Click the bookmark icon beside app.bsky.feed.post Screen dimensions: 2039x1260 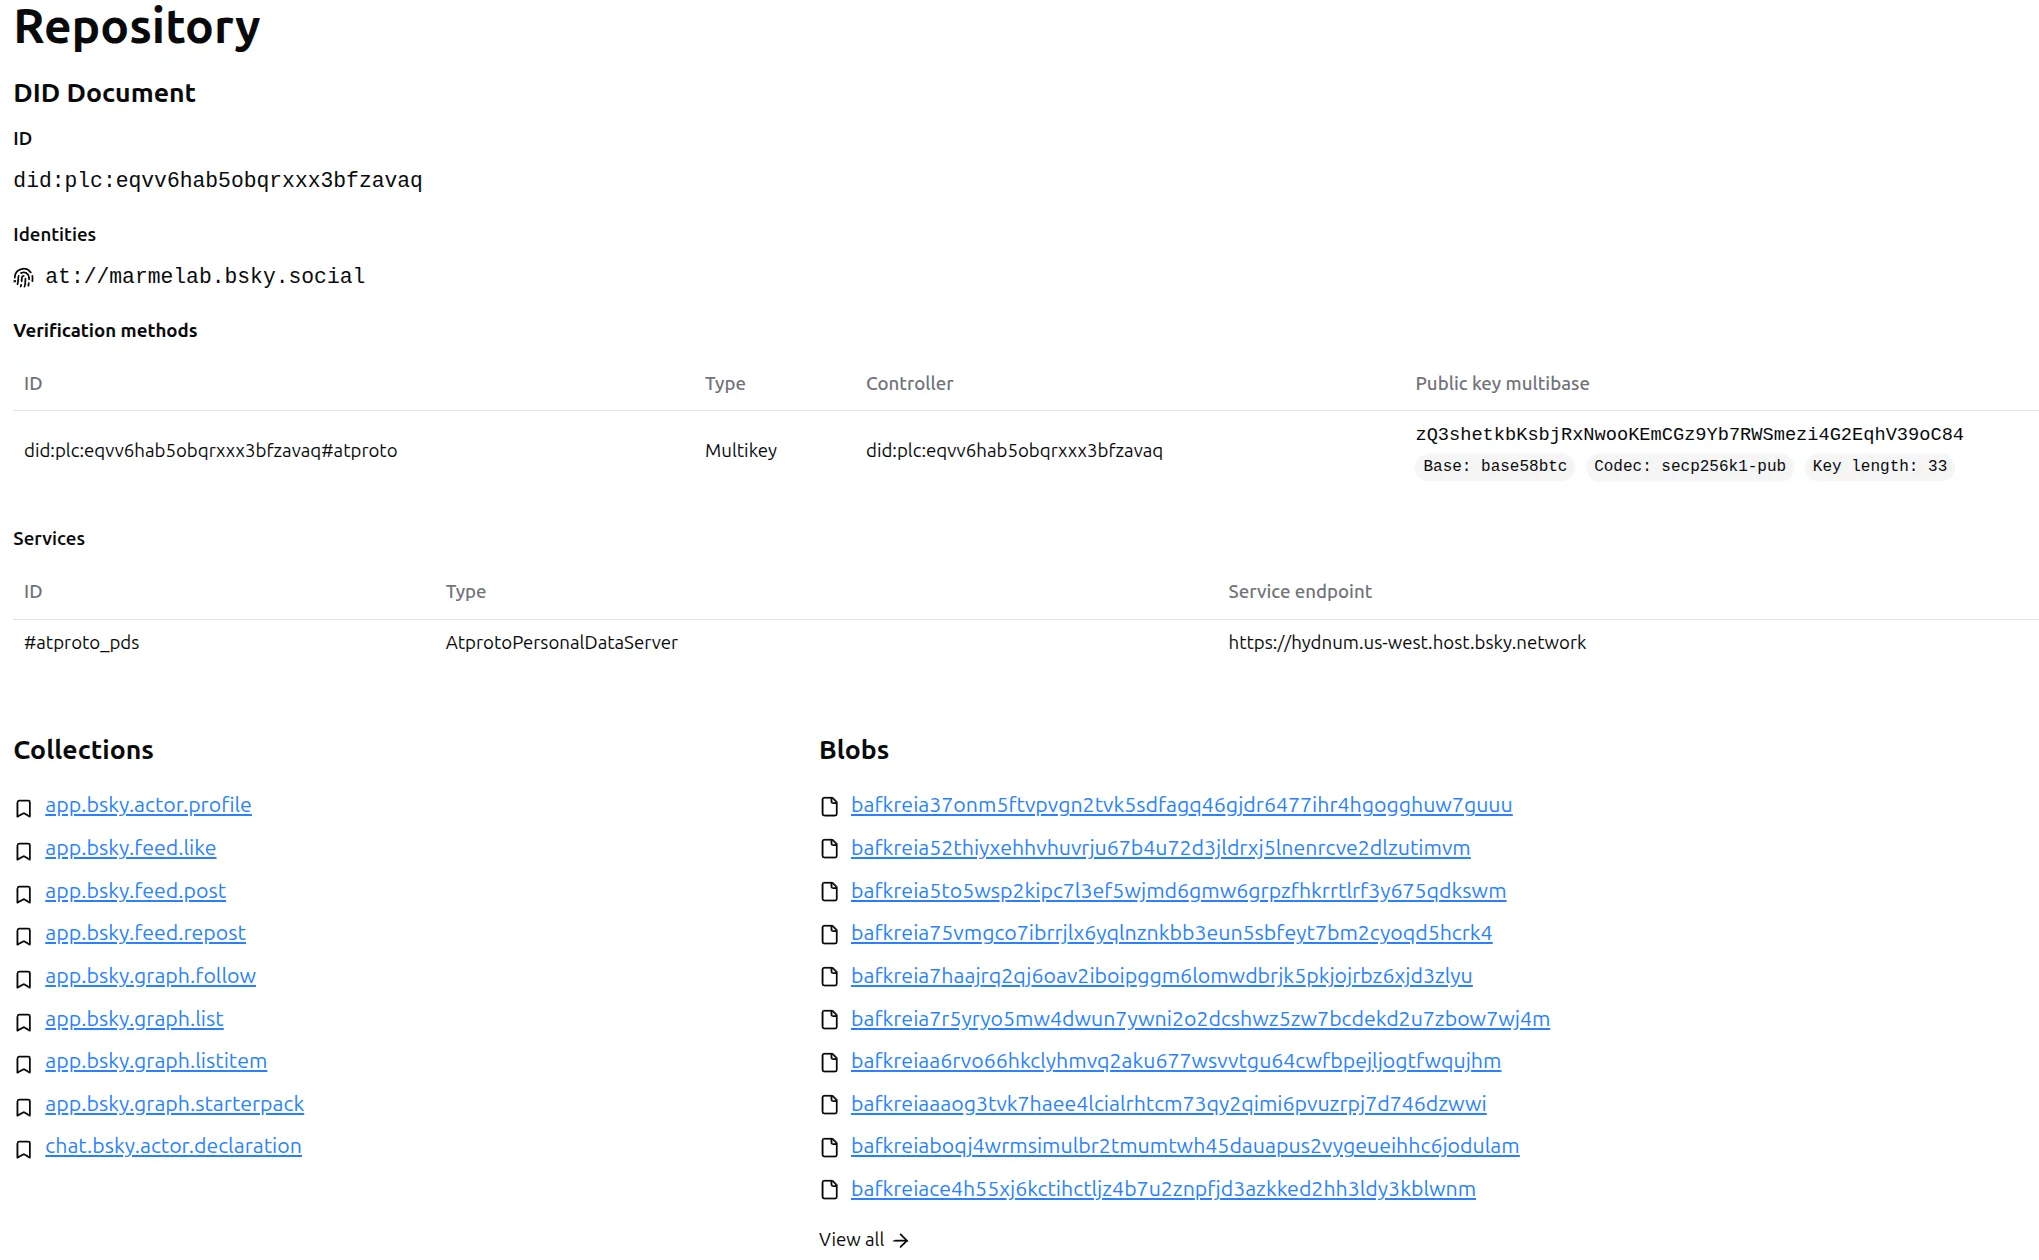pyautogui.click(x=24, y=893)
